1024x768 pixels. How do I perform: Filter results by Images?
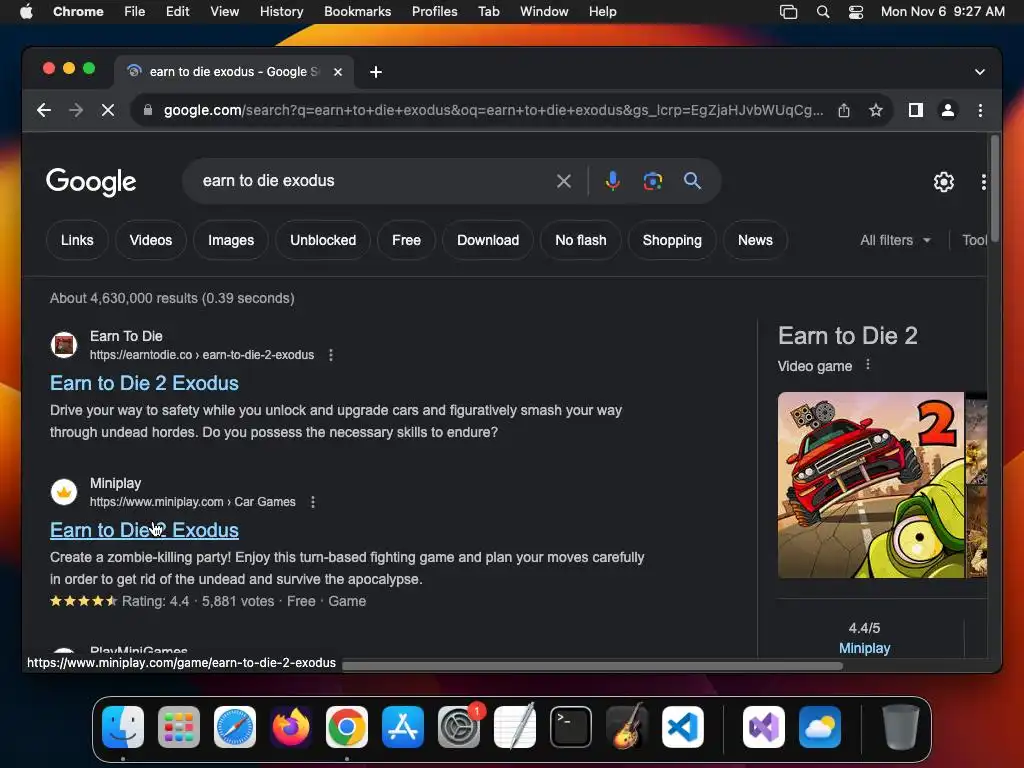(231, 240)
